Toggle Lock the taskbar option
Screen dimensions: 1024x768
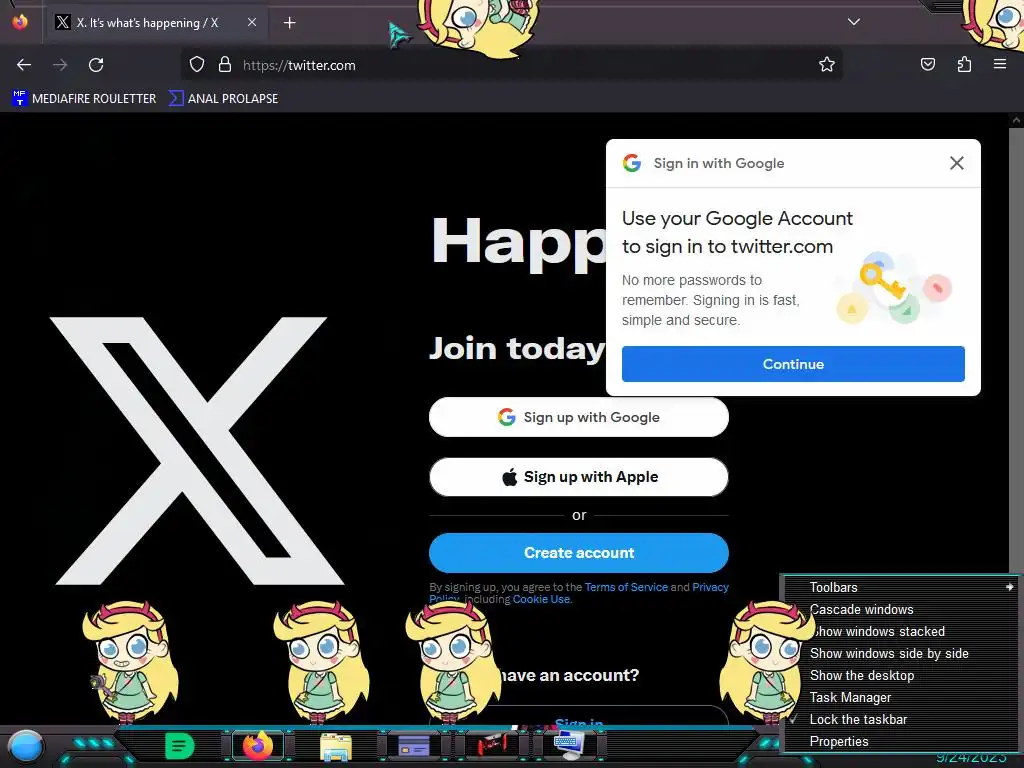[x=901, y=719]
